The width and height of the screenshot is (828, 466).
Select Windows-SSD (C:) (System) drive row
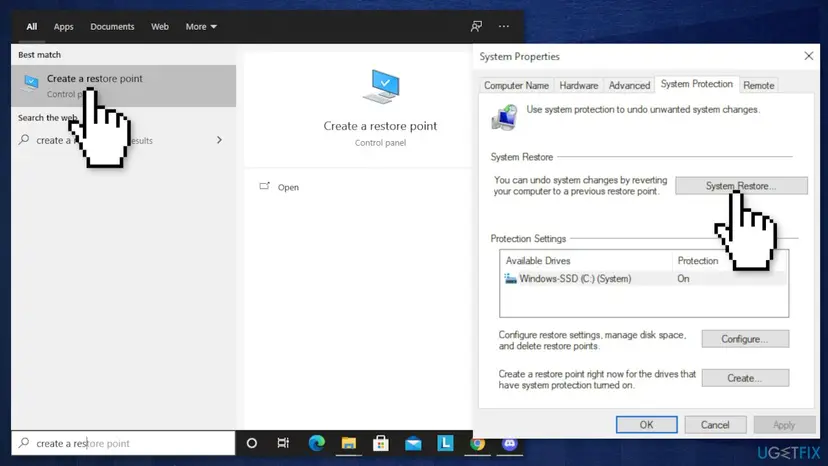(643, 278)
